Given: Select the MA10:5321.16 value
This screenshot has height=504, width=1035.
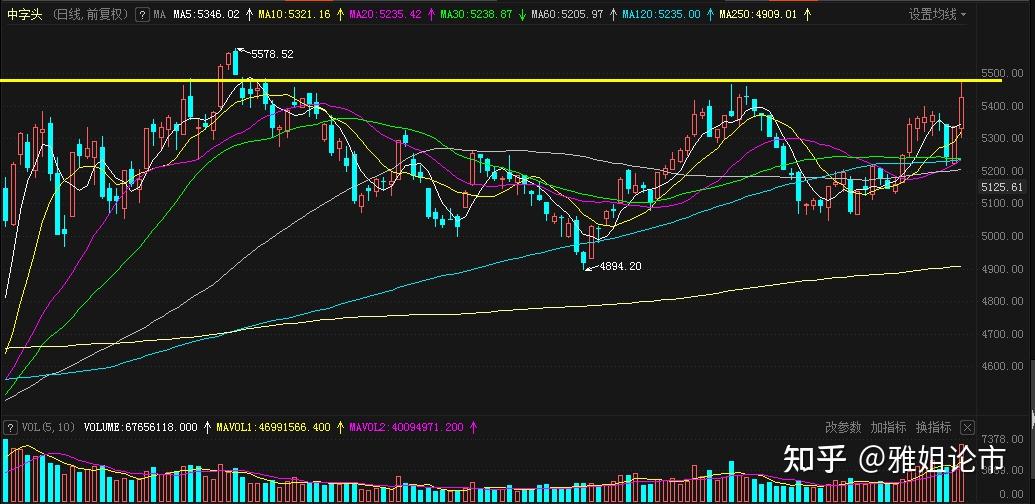Looking at the screenshot, I should [296, 14].
